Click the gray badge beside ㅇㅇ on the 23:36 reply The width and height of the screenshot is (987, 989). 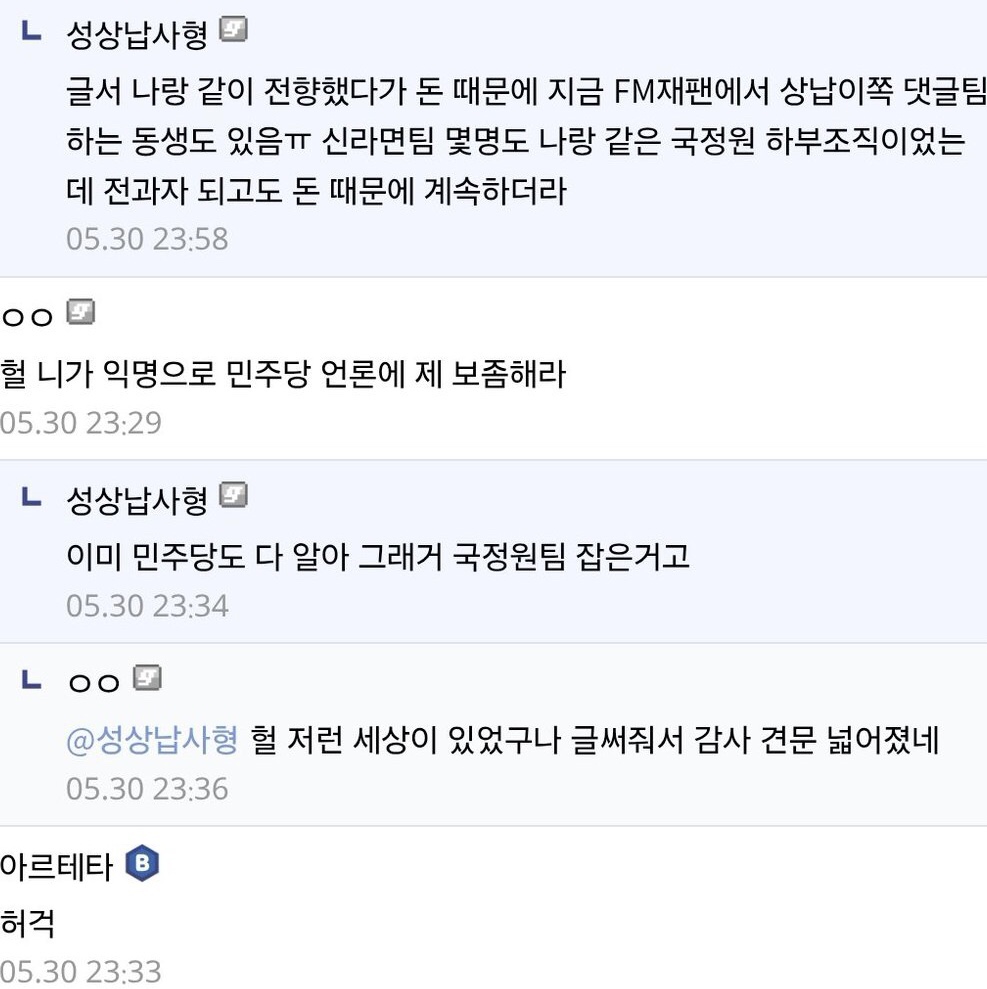click(147, 679)
